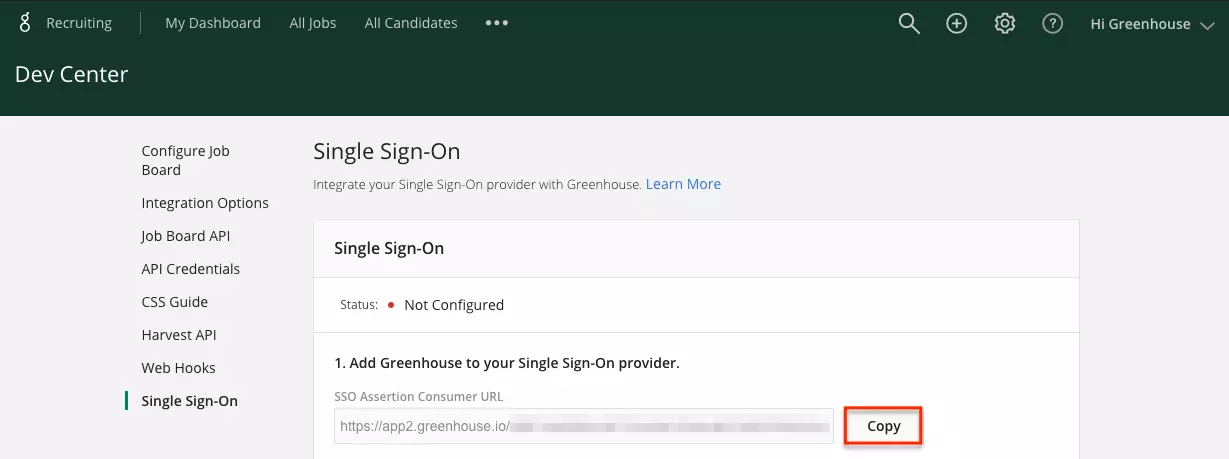
Task: Click the plus add icon
Action: click(x=957, y=23)
